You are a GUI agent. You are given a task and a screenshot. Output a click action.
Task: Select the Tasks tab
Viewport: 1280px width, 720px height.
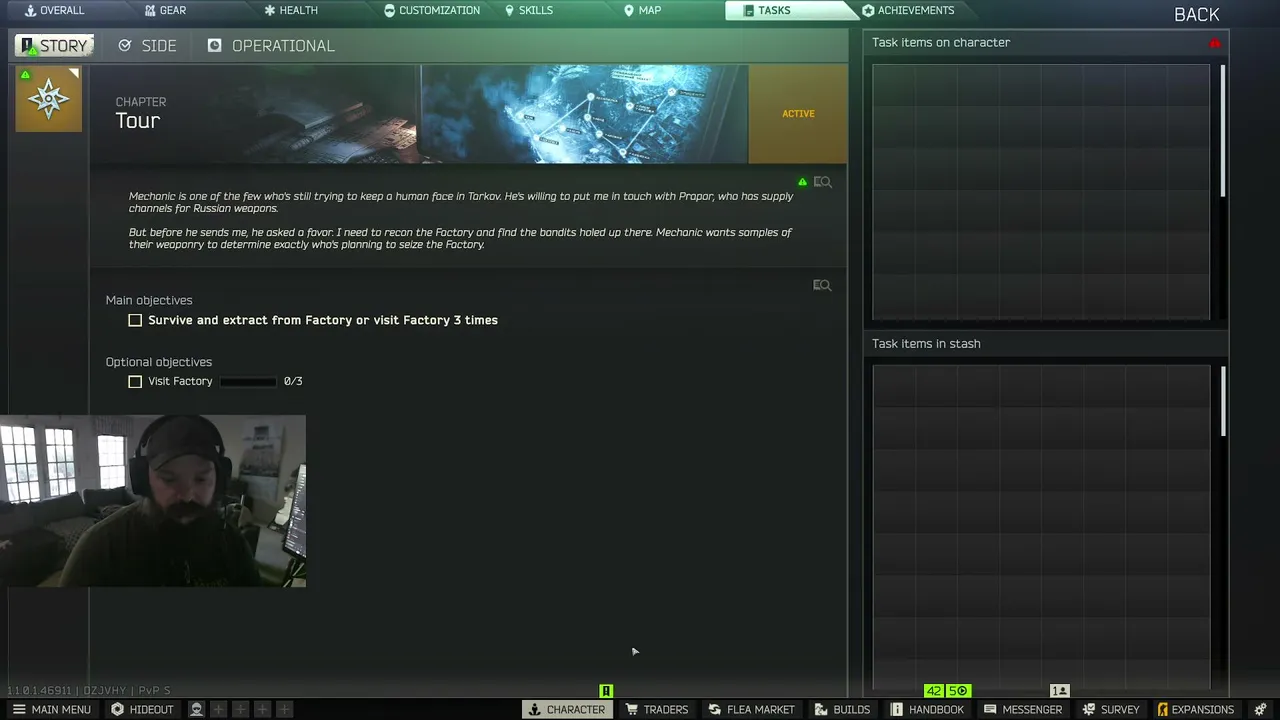point(767,10)
